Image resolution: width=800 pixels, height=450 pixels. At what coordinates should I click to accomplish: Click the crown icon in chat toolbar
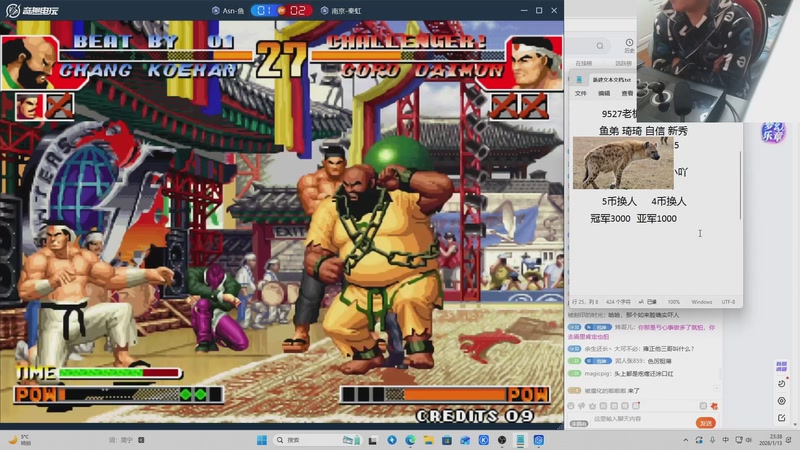(x=592, y=406)
